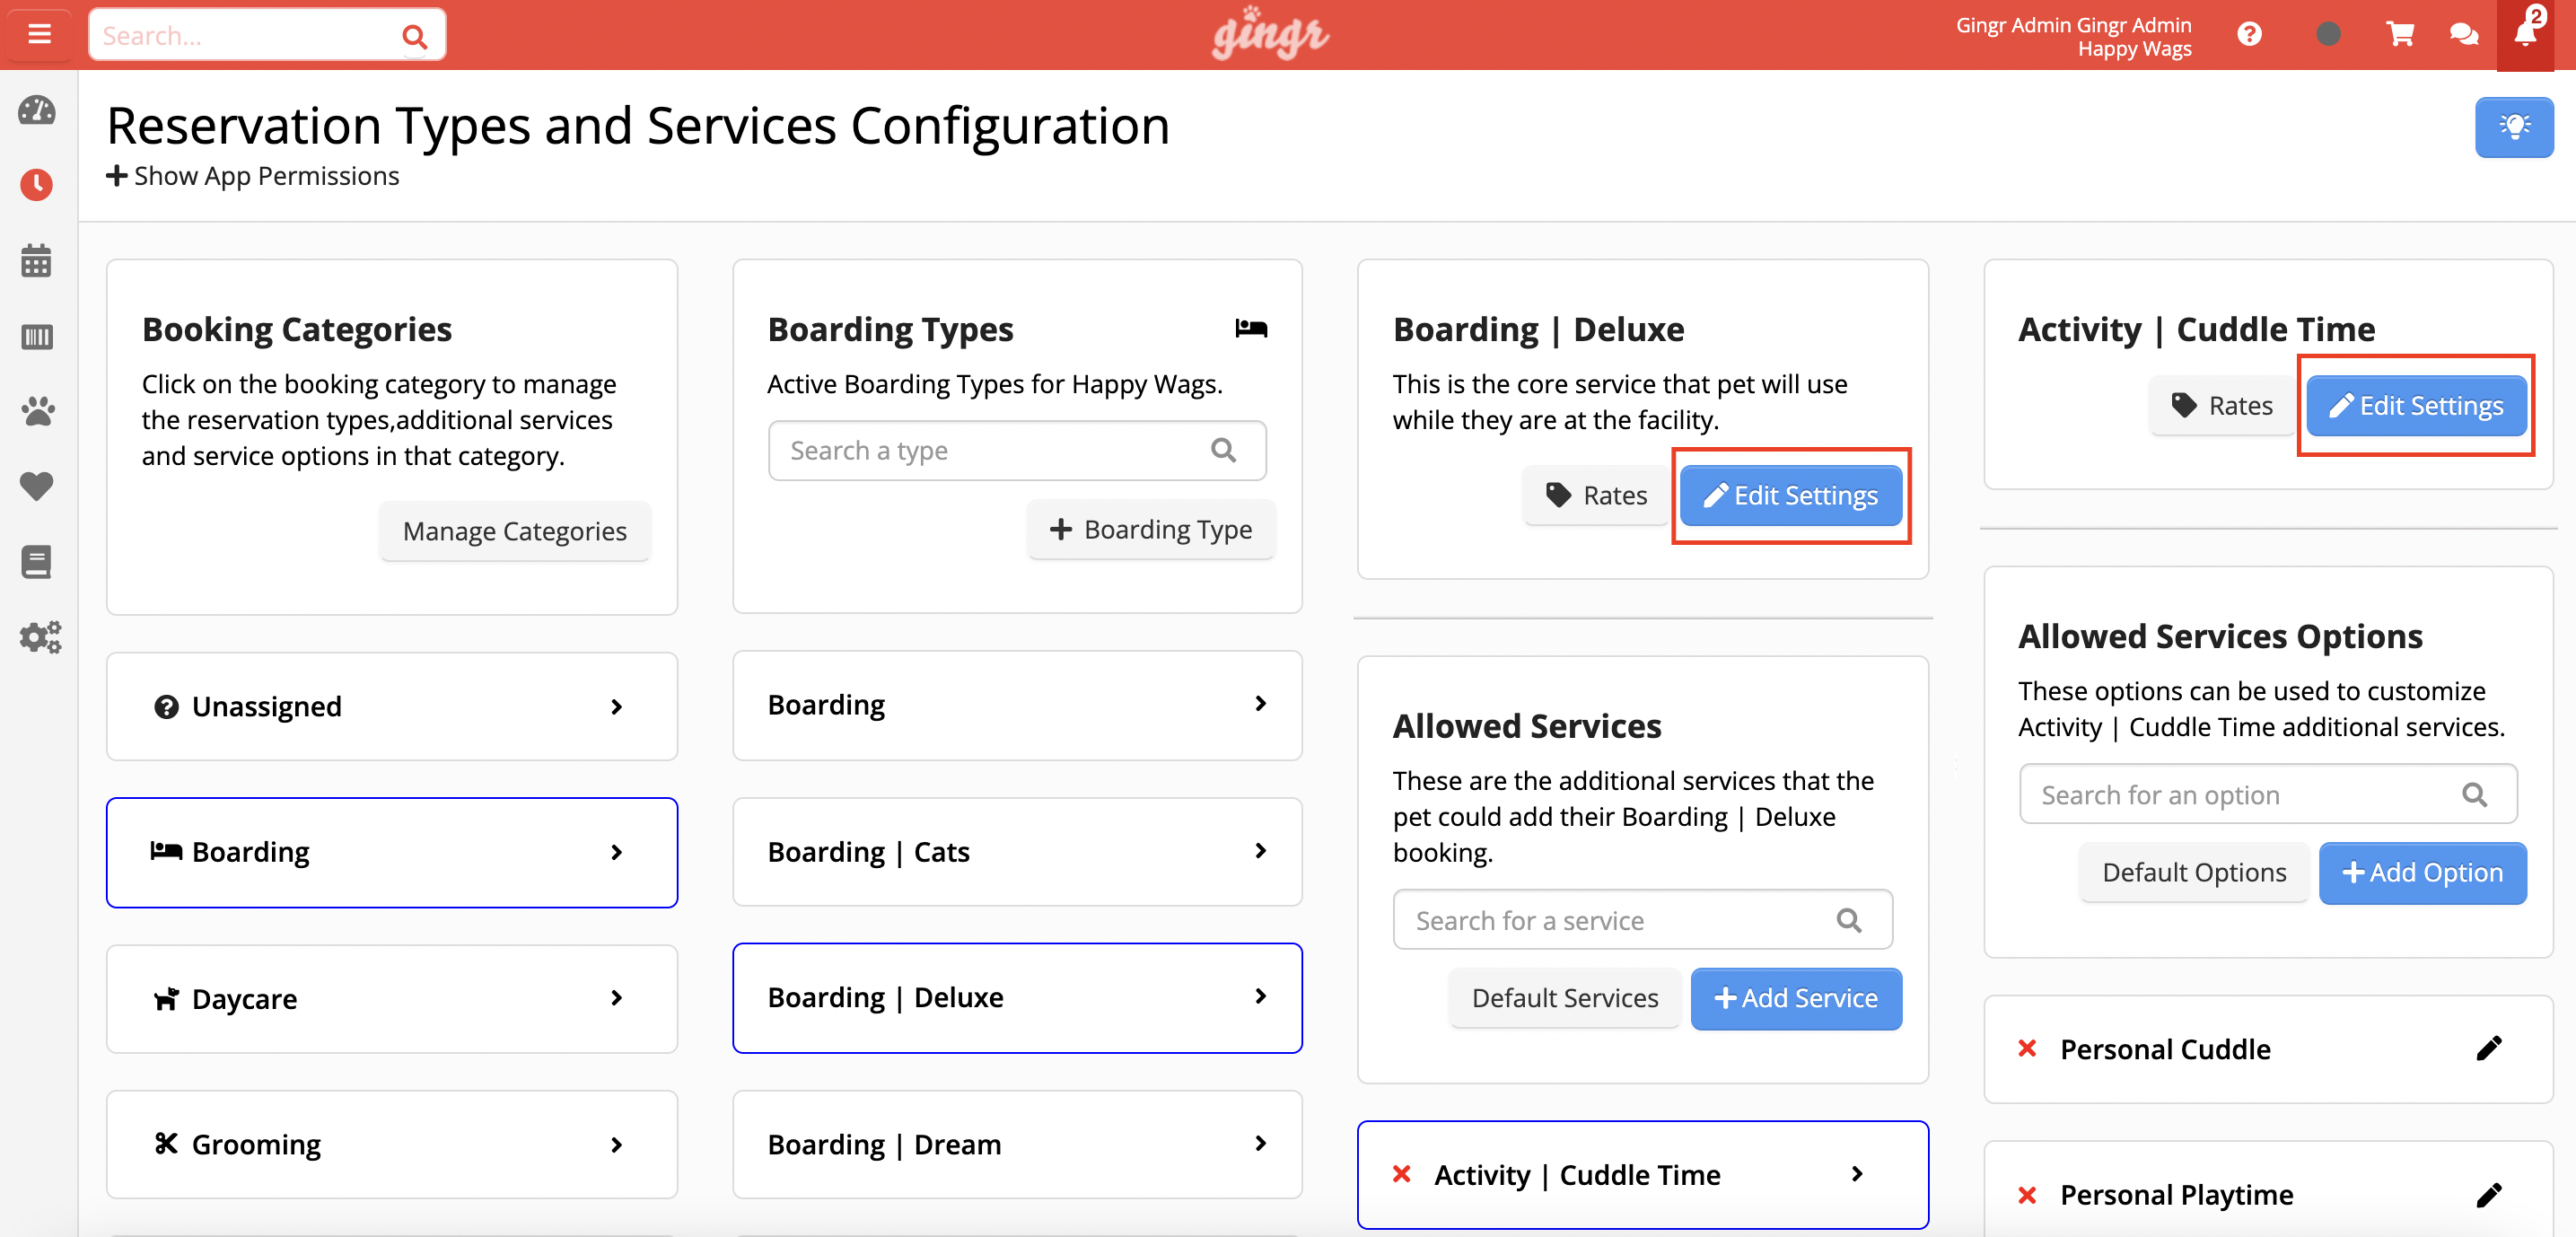Open the Gingr Admin account menu
The height and width of the screenshot is (1237, 2576).
click(x=2071, y=35)
